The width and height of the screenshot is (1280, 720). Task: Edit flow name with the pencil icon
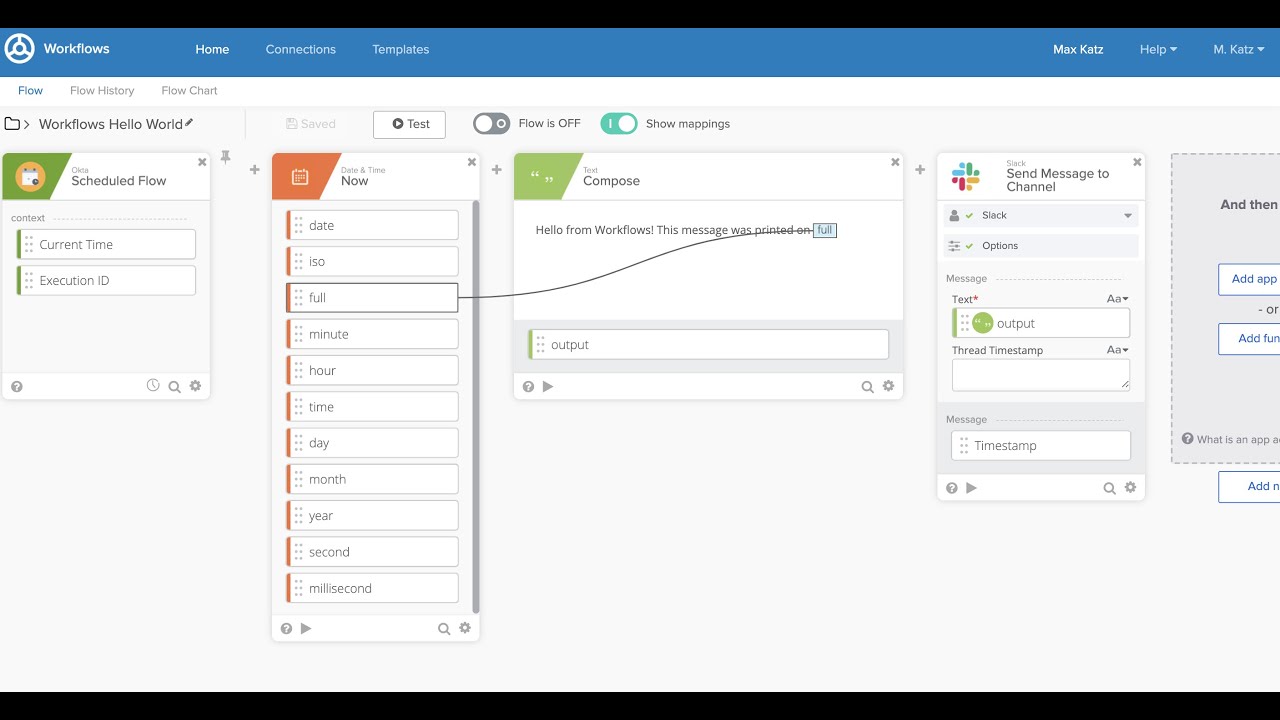point(189,122)
